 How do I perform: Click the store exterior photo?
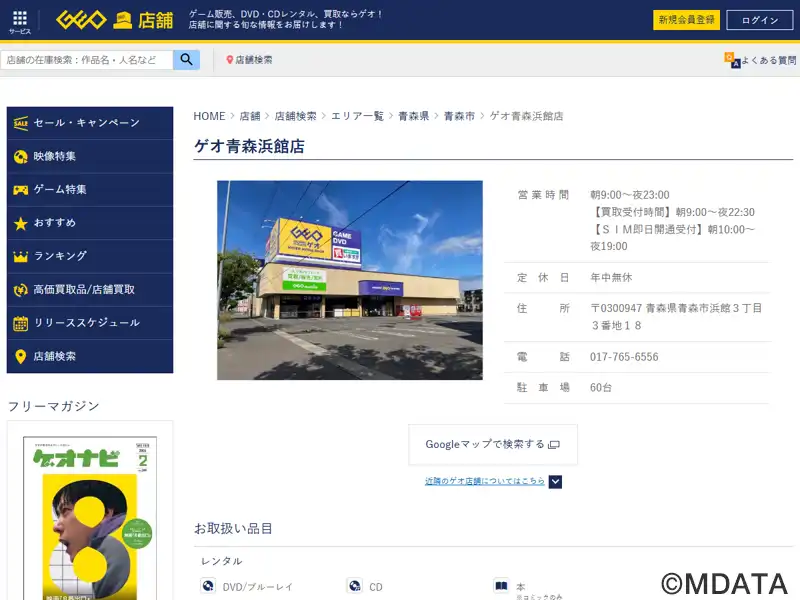tap(349, 280)
